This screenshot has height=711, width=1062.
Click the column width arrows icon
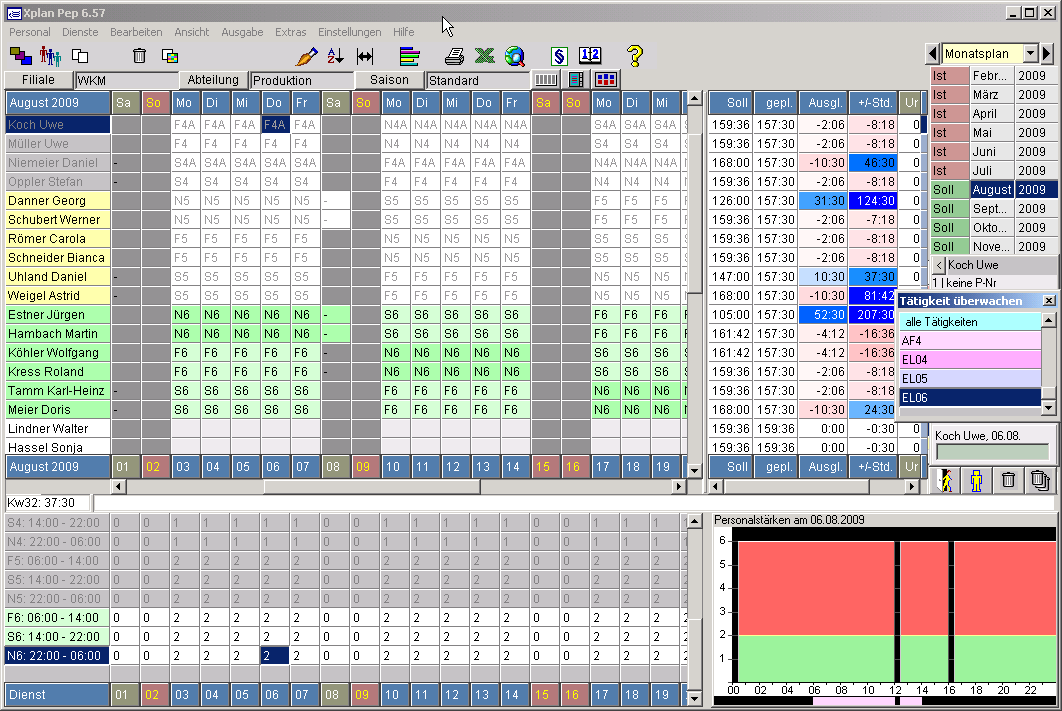click(x=365, y=56)
